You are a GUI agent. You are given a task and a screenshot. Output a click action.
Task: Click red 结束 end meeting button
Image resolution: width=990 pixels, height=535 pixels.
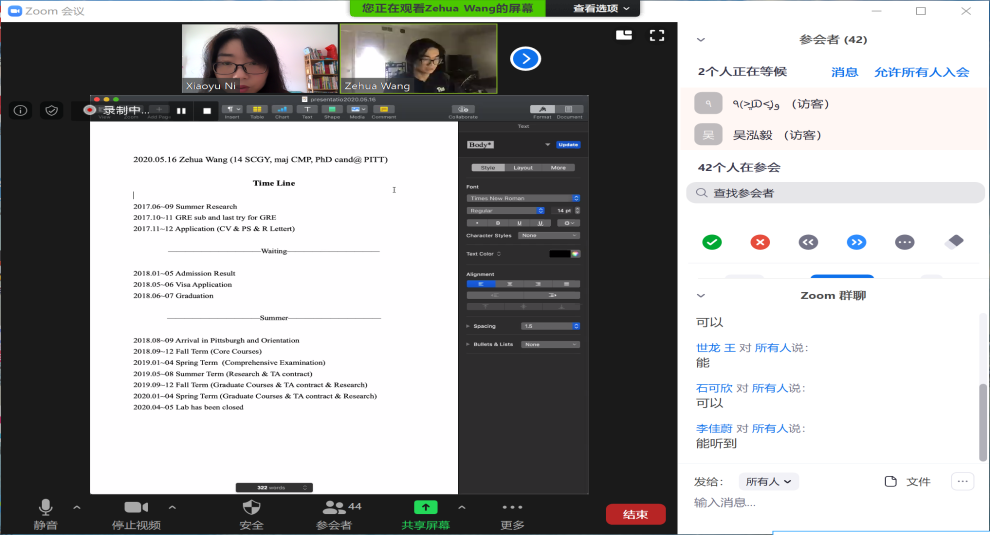coord(635,514)
